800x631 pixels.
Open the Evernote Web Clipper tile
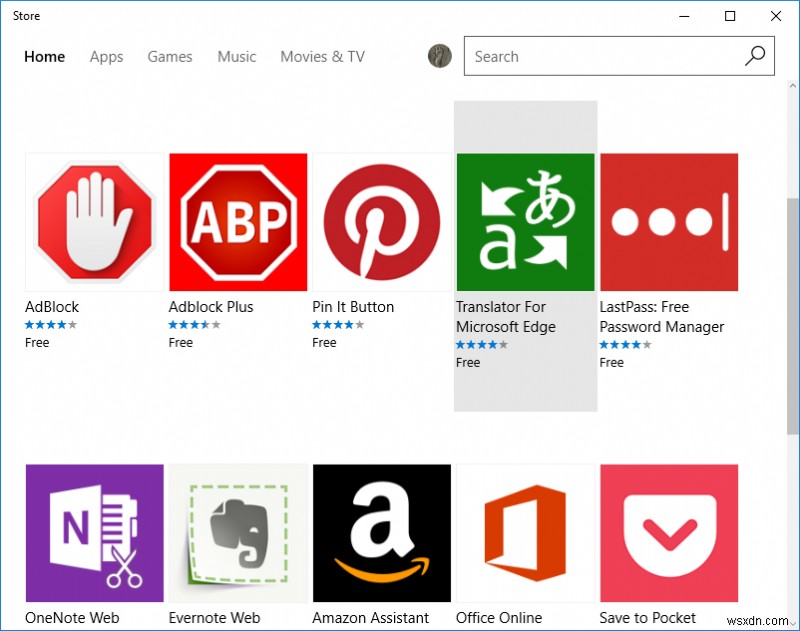click(237, 532)
